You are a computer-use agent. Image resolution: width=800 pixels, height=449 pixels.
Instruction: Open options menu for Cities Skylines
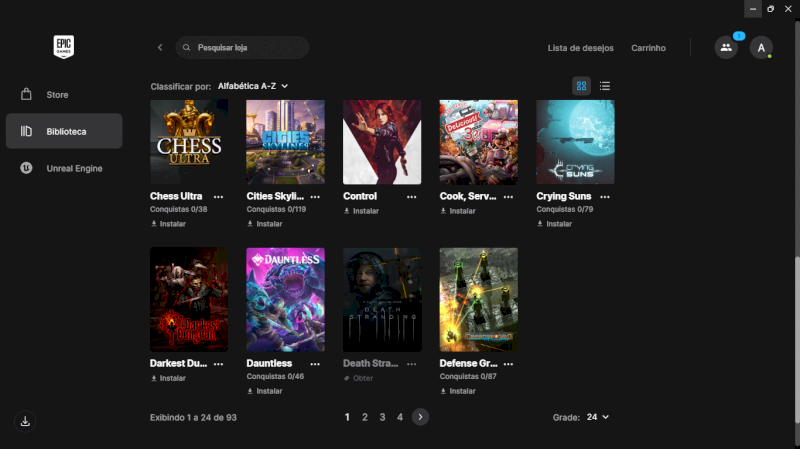pos(315,197)
